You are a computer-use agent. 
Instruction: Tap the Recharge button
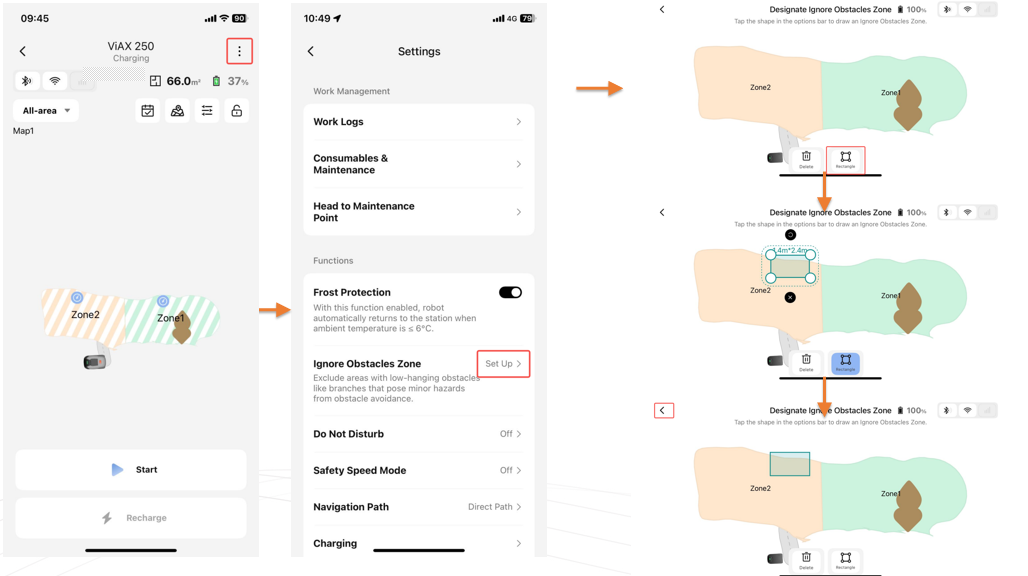[131, 518]
